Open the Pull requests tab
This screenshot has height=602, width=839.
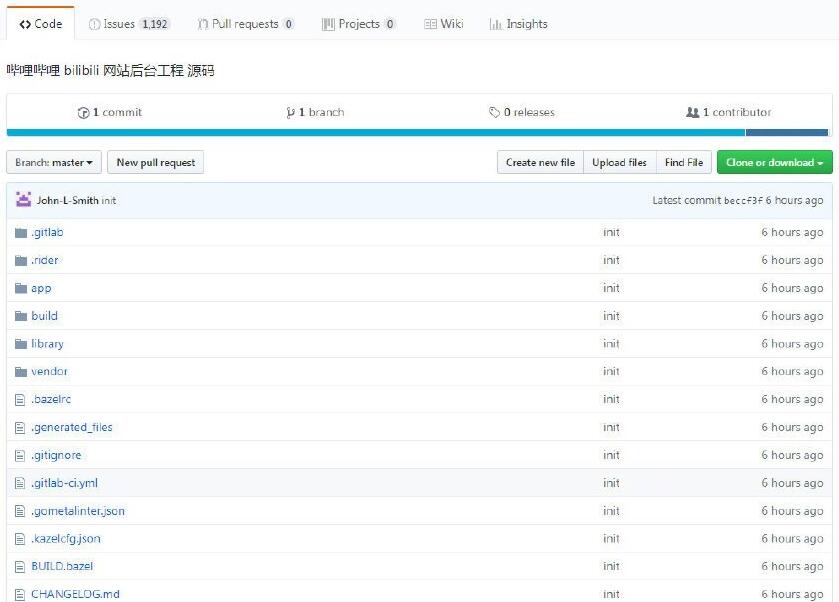(246, 24)
